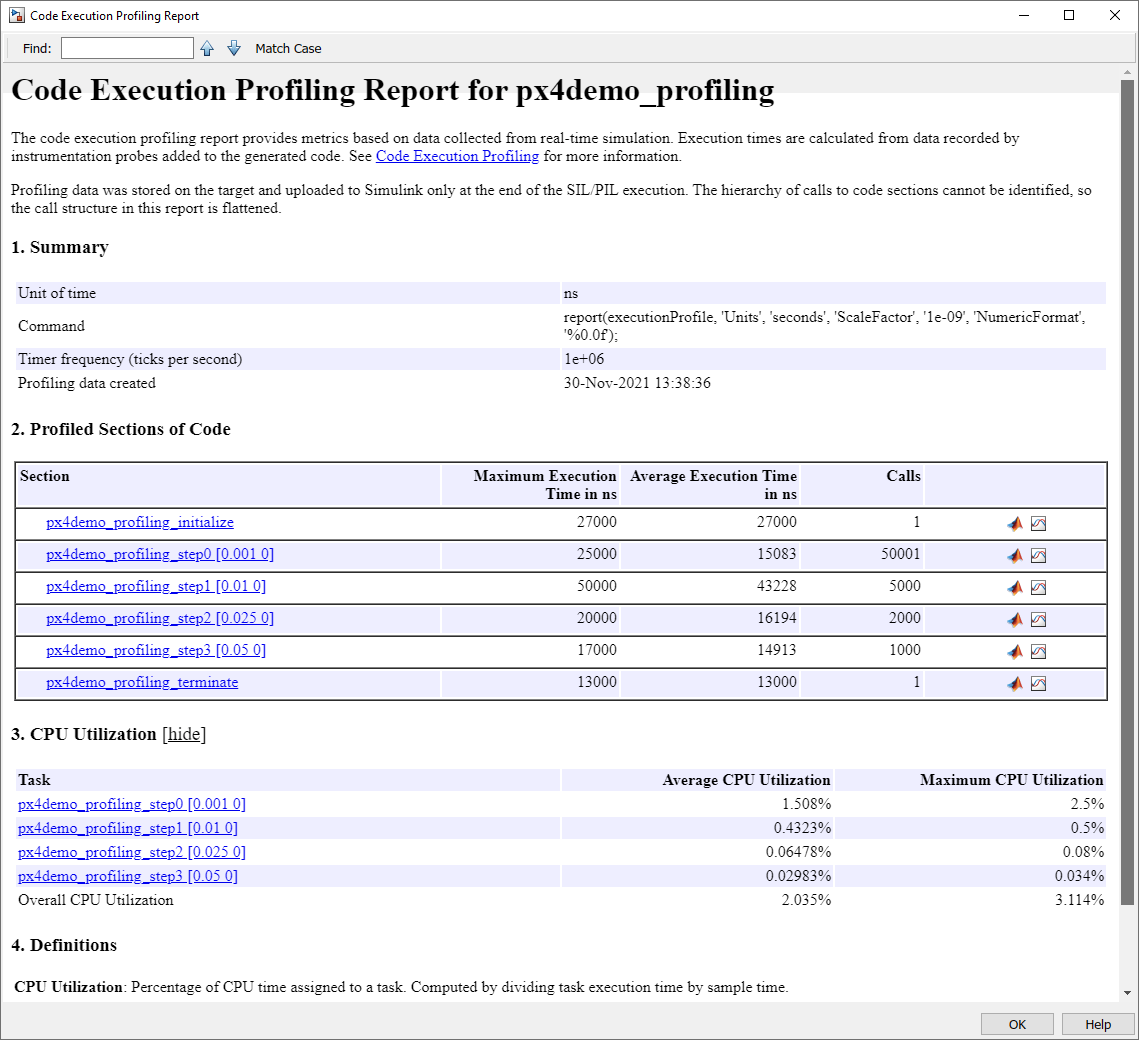This screenshot has width=1139, height=1040.
Task: Select step1 average CPU utilization 0.4323%
Action: (x=802, y=828)
